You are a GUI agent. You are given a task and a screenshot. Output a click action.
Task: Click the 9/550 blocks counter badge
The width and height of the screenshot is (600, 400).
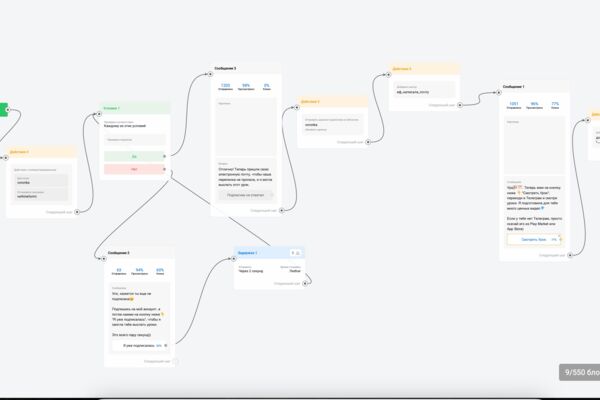tap(579, 372)
